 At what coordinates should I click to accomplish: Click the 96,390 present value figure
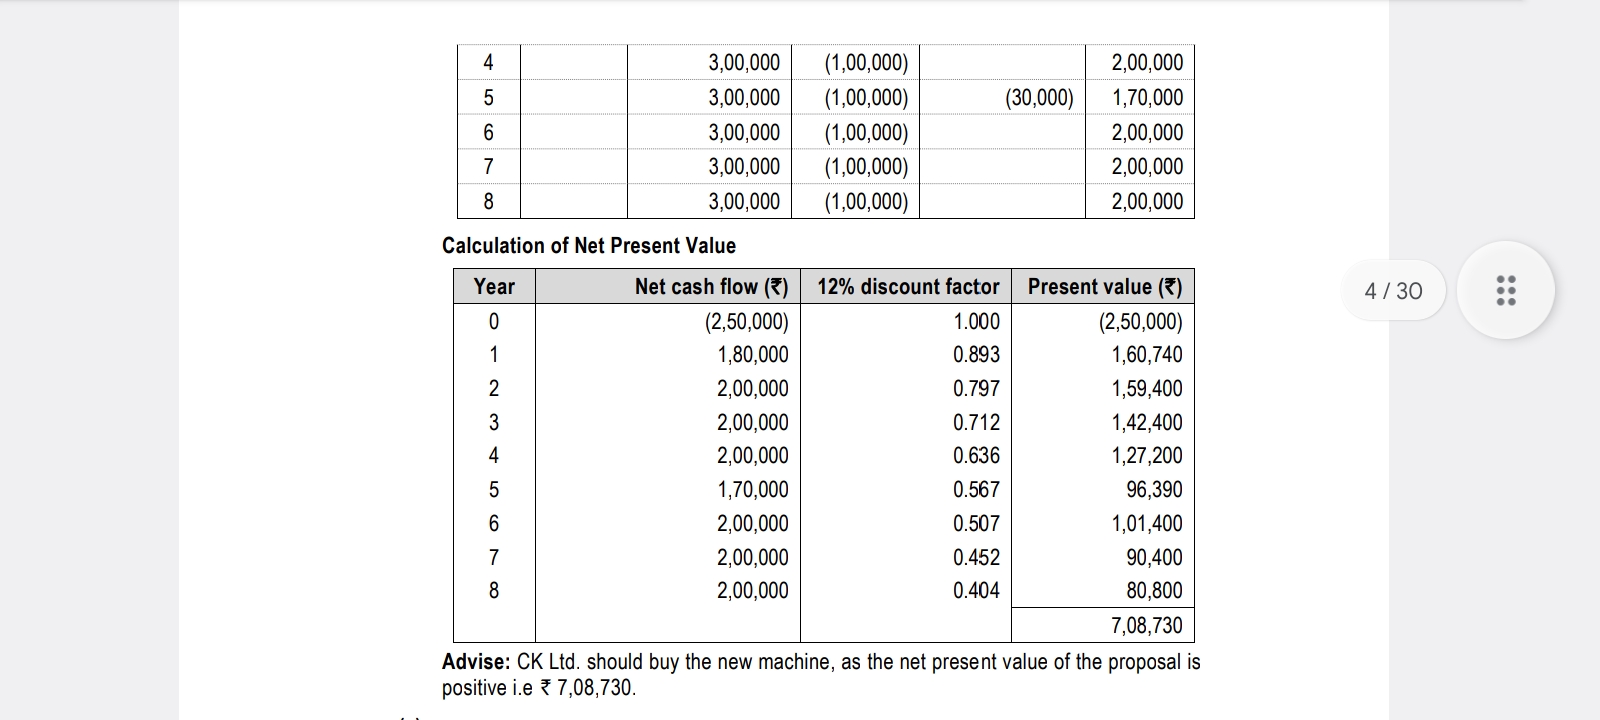pyautogui.click(x=1154, y=490)
